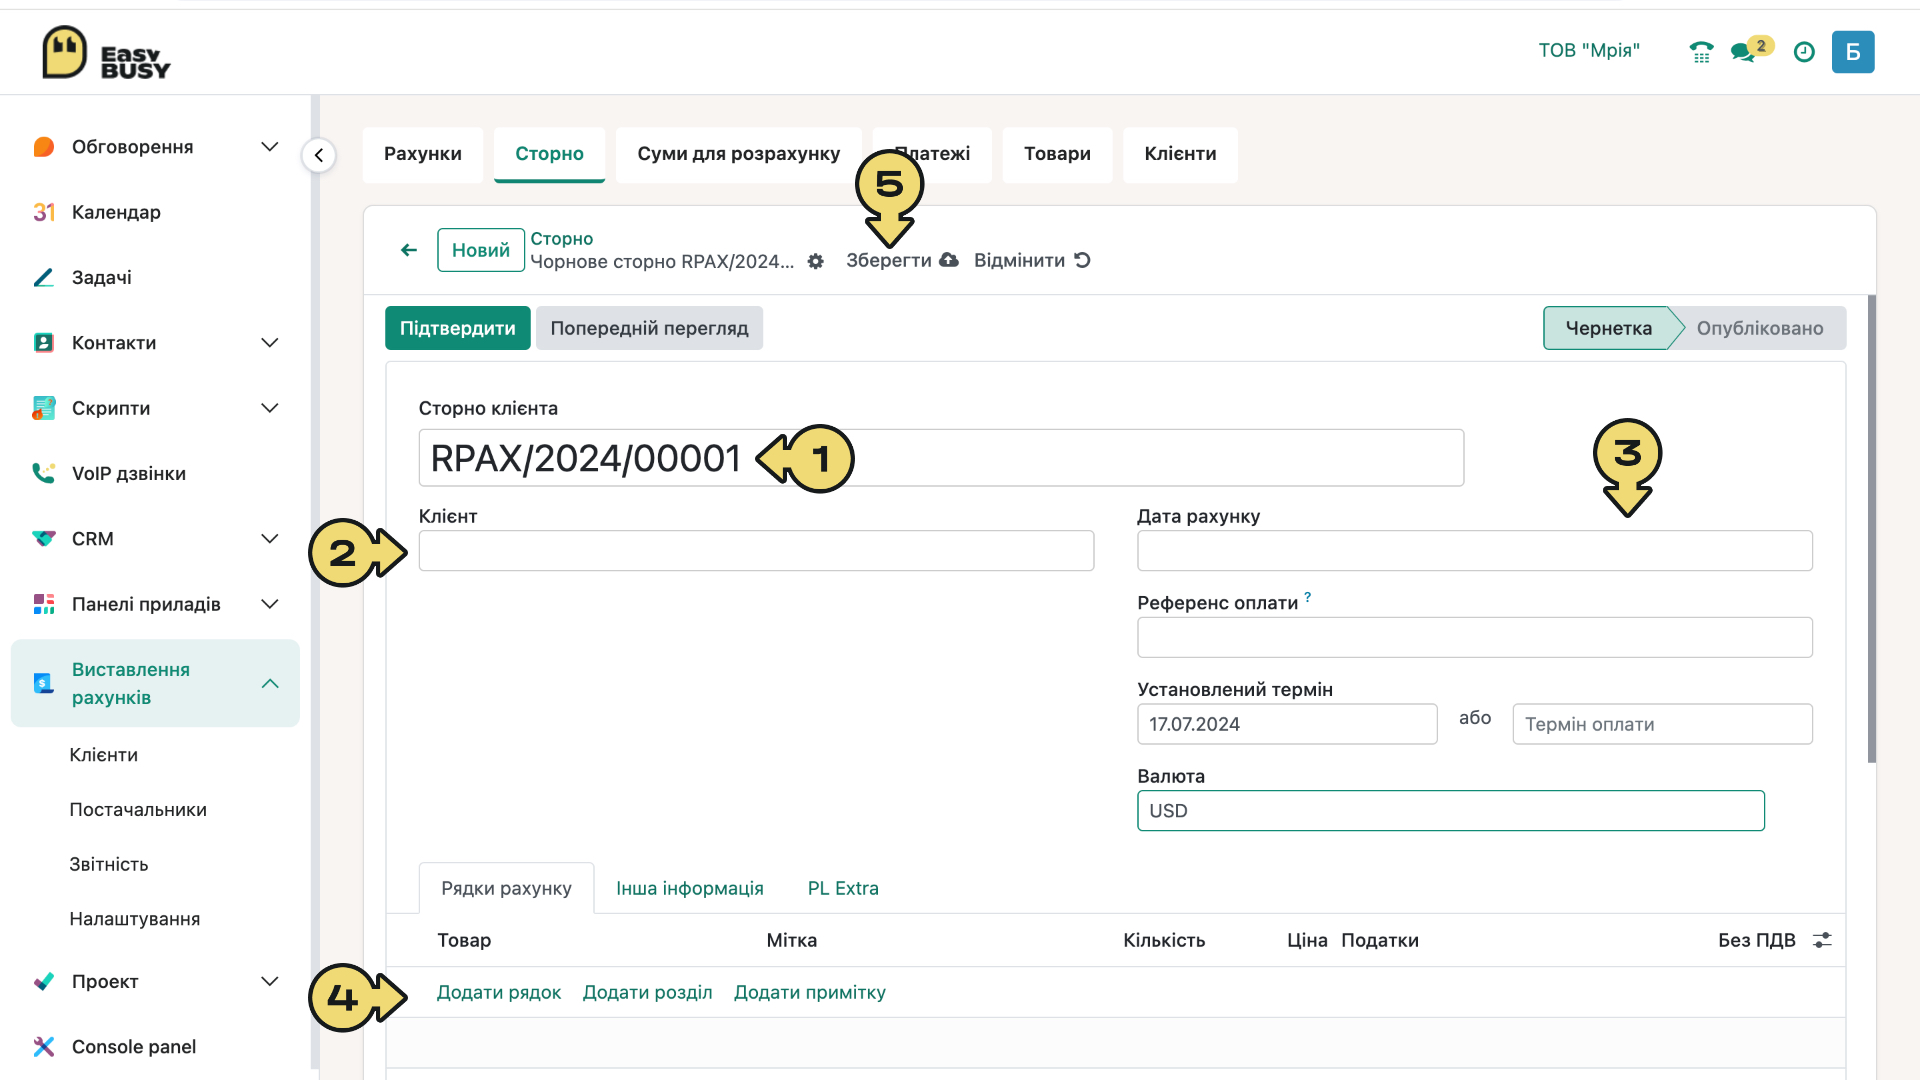This screenshot has height=1080, width=1920.
Task: Click the Клієнт input field
Action: pos(756,551)
